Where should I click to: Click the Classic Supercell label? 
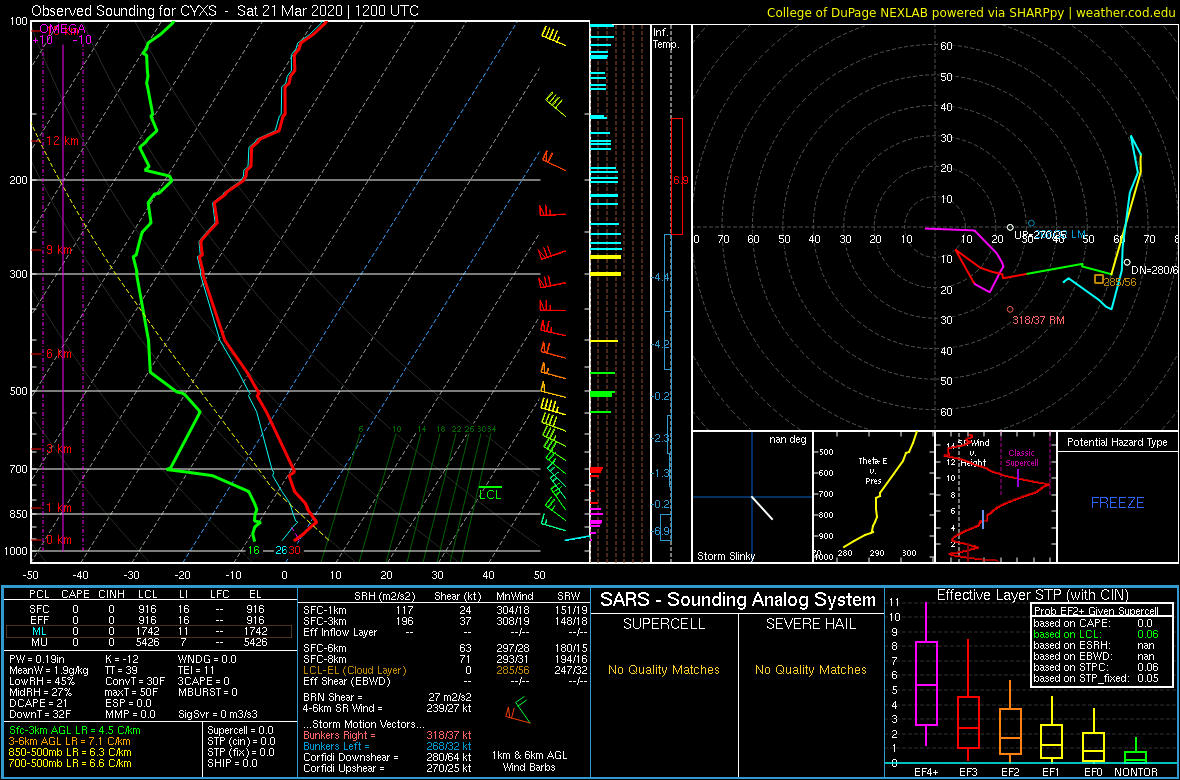pos(1023,457)
